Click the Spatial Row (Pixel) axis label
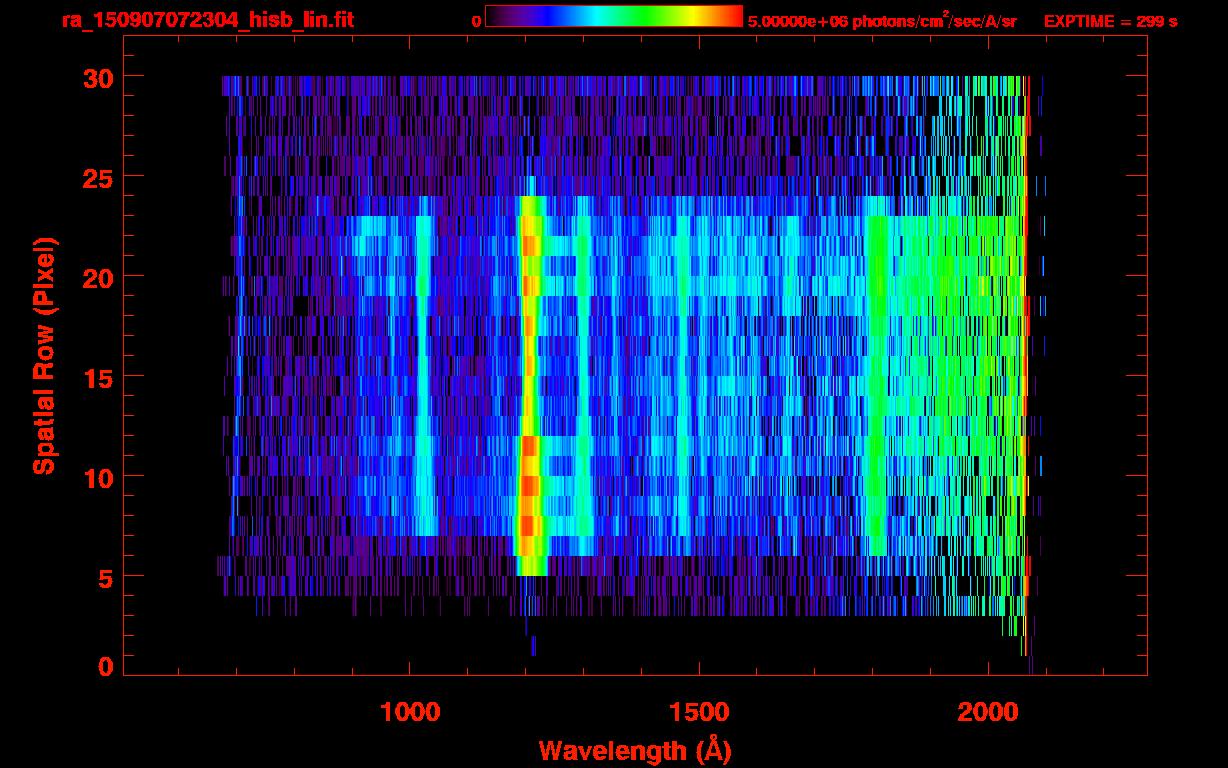Viewport: 1228px width, 768px height. pyautogui.click(x=44, y=355)
